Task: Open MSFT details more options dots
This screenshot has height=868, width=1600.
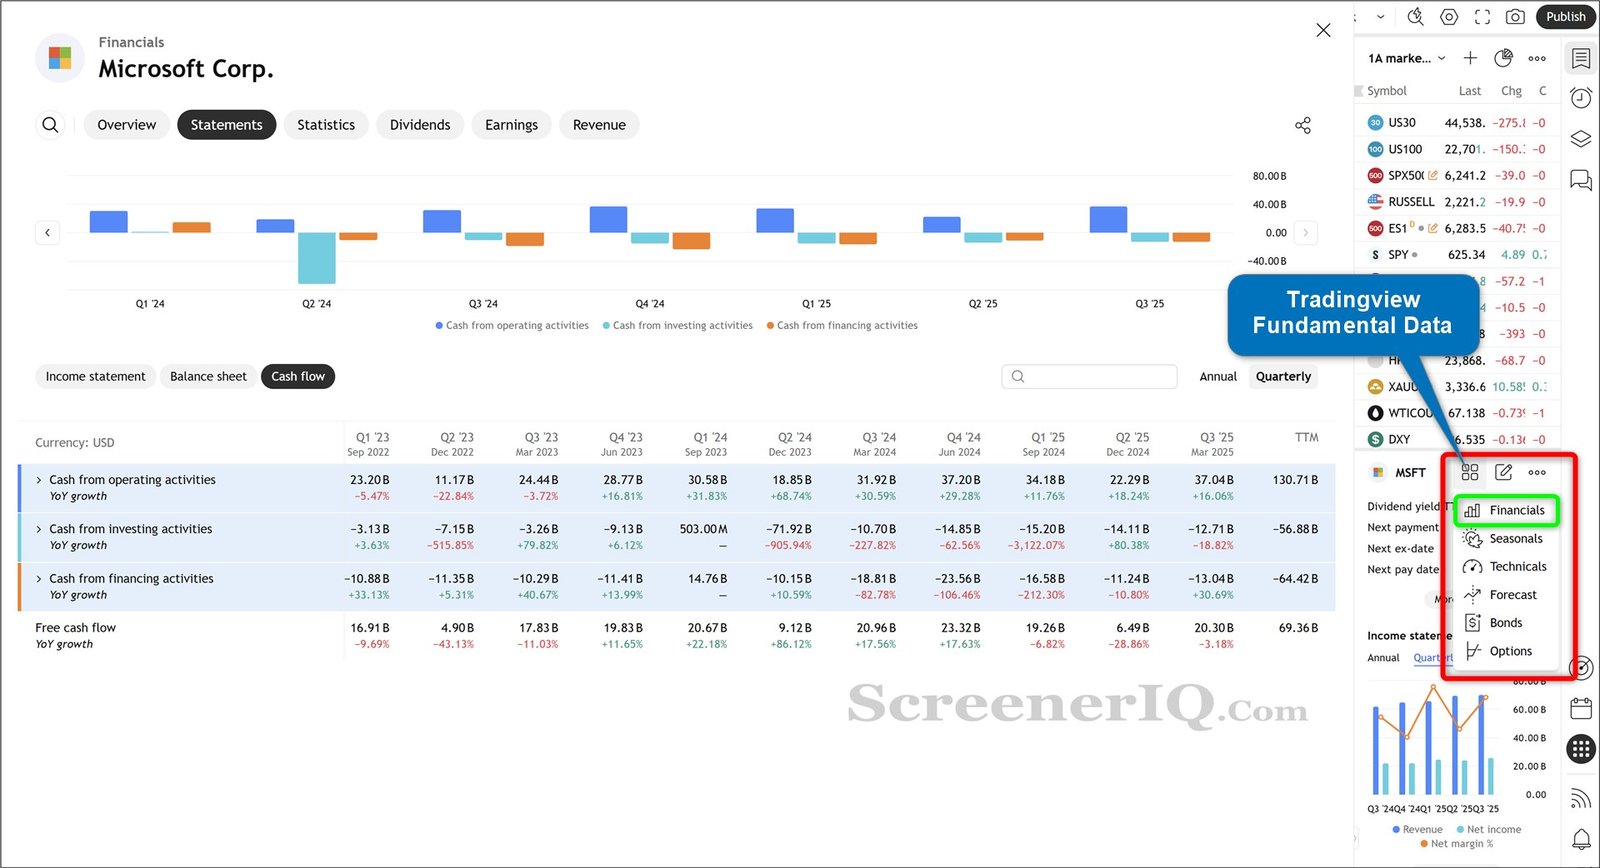Action: point(1537,472)
